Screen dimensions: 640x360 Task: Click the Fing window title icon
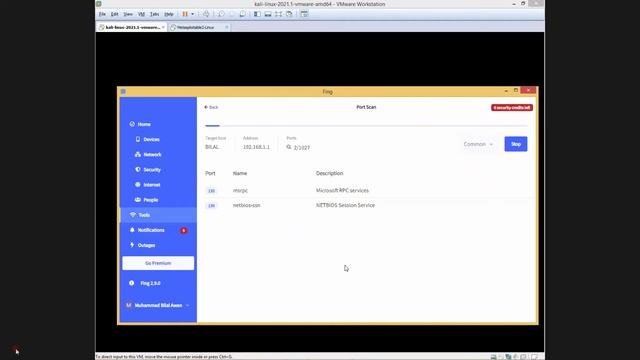[123, 91]
